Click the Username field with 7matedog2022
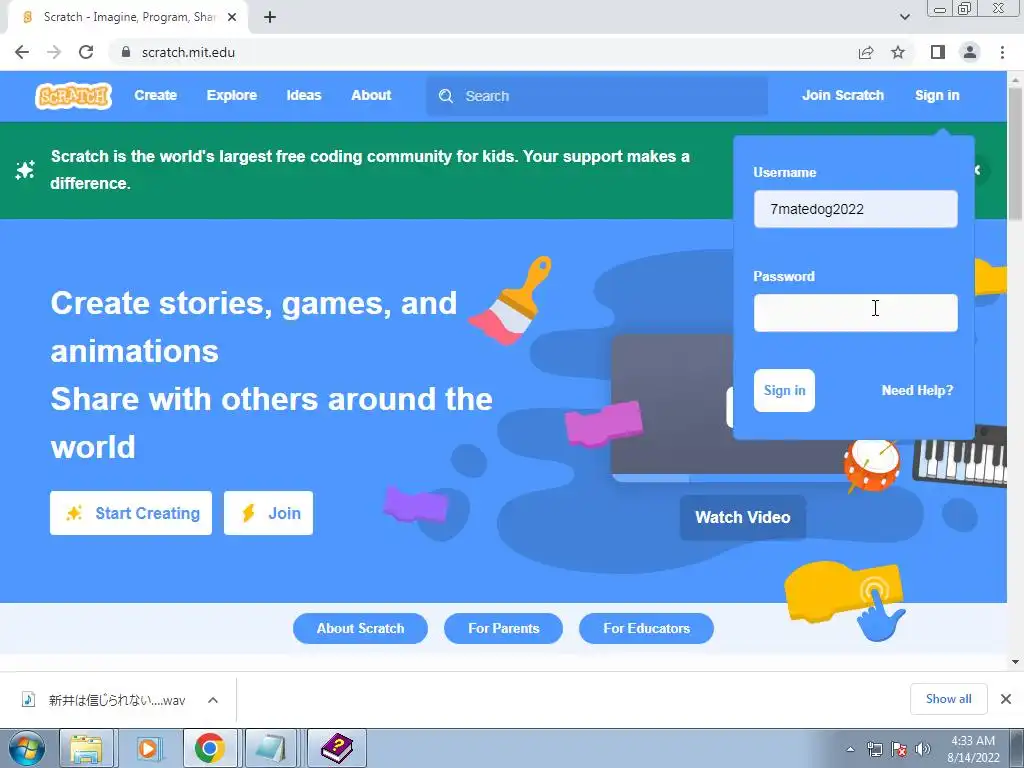1024x768 pixels. pos(856,209)
